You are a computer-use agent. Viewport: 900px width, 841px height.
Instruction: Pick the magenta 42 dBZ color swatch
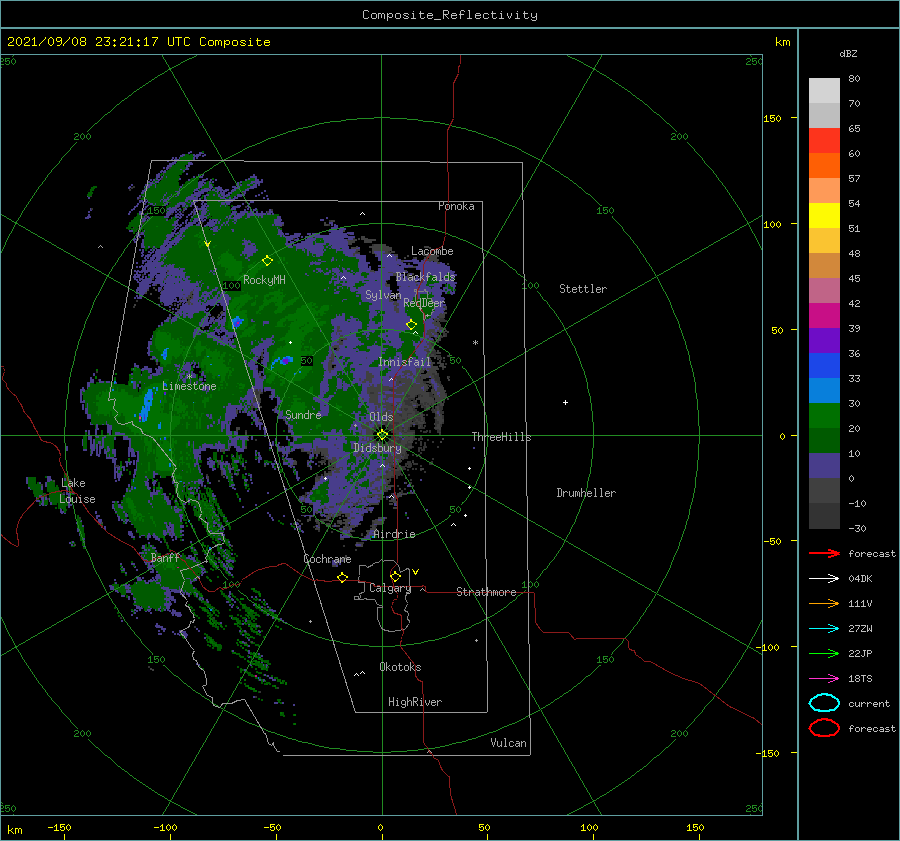[824, 315]
